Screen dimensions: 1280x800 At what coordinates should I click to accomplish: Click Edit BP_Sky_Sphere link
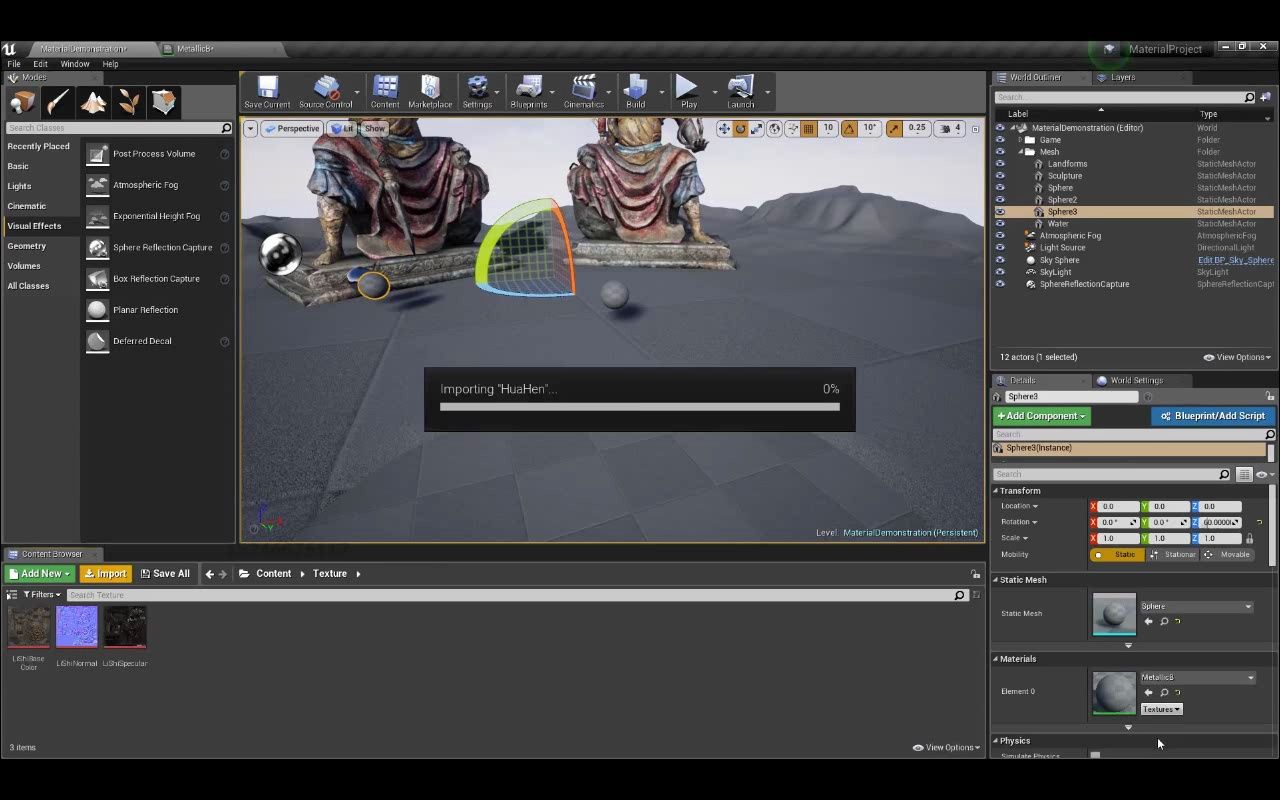tap(1236, 260)
